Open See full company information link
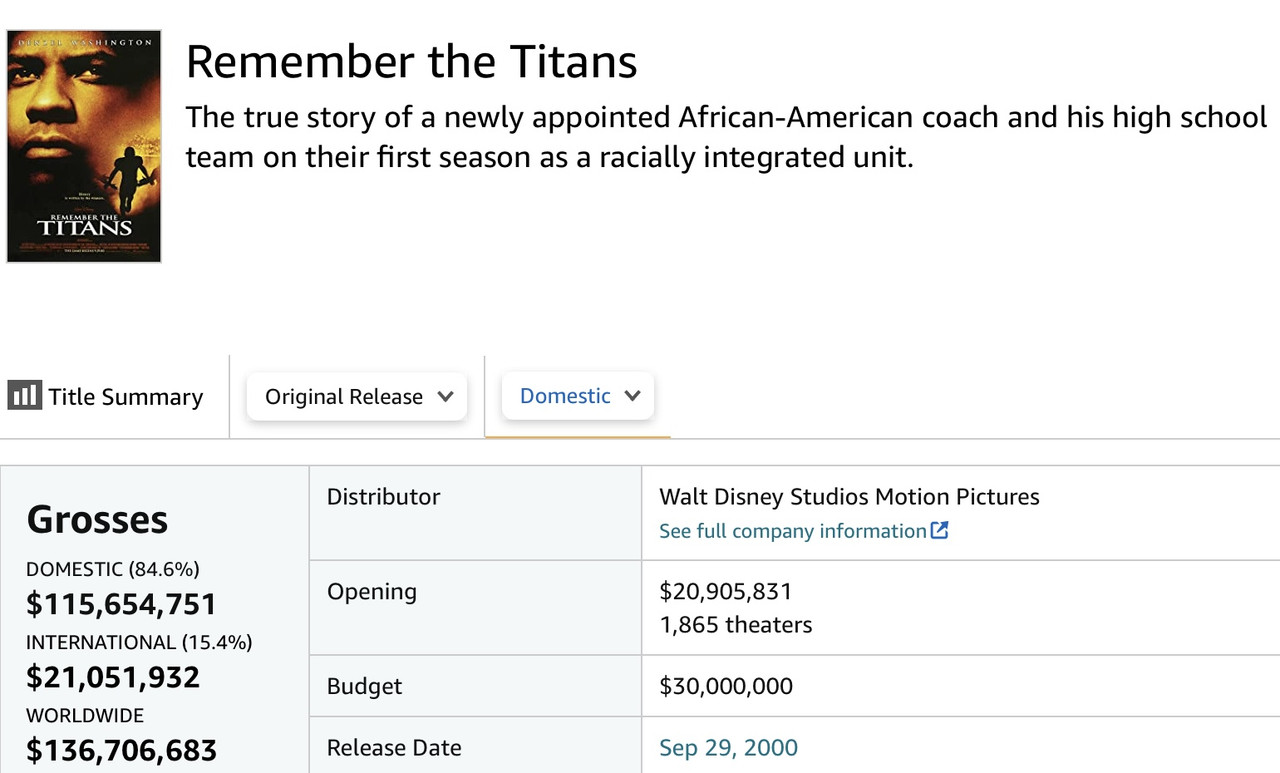The width and height of the screenshot is (1280, 773). [x=793, y=531]
